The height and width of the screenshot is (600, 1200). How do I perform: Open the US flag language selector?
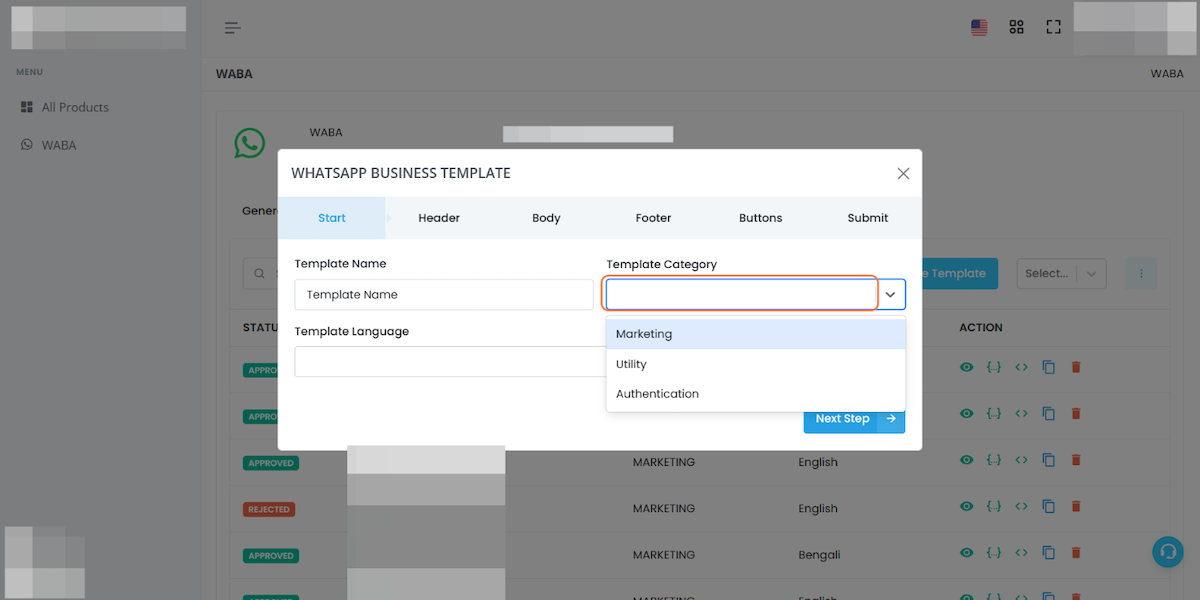(979, 28)
